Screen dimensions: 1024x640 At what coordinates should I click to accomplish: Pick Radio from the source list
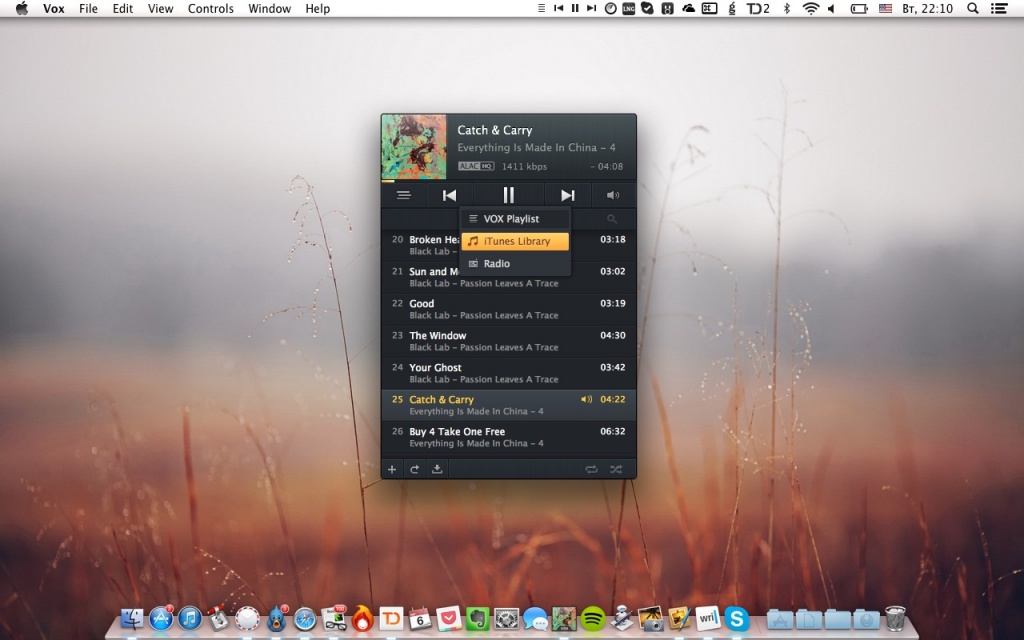click(496, 264)
